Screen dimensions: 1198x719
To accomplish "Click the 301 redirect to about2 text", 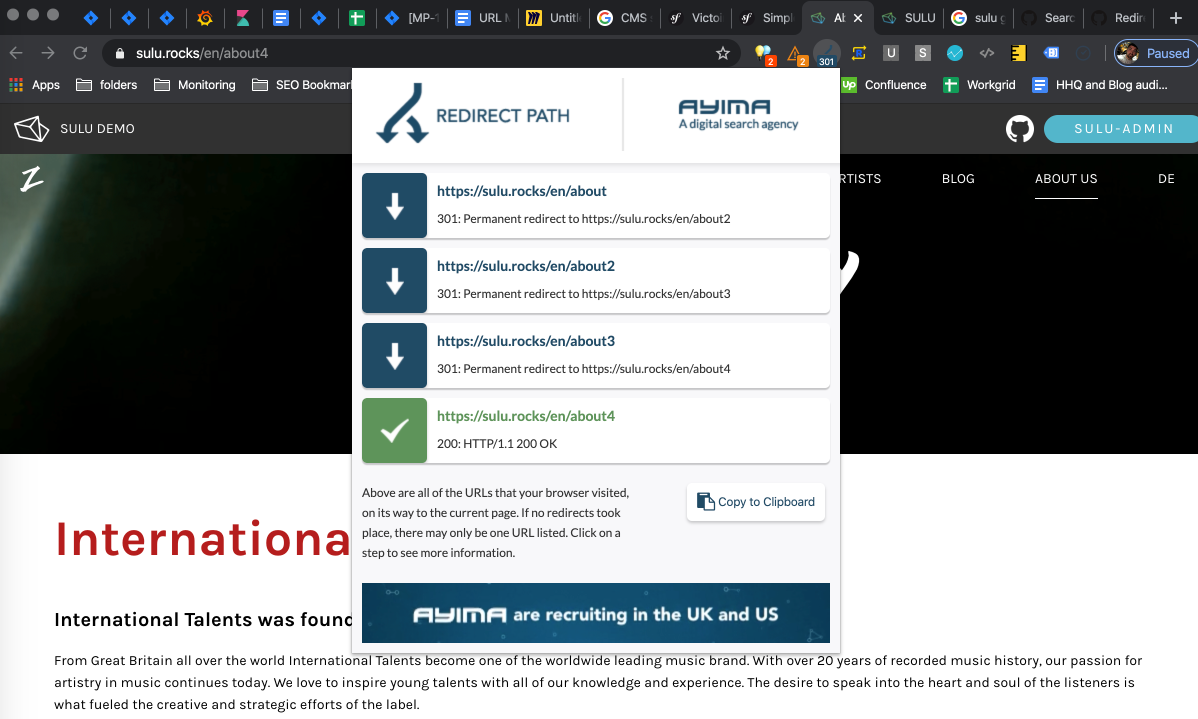I will coord(584,219).
